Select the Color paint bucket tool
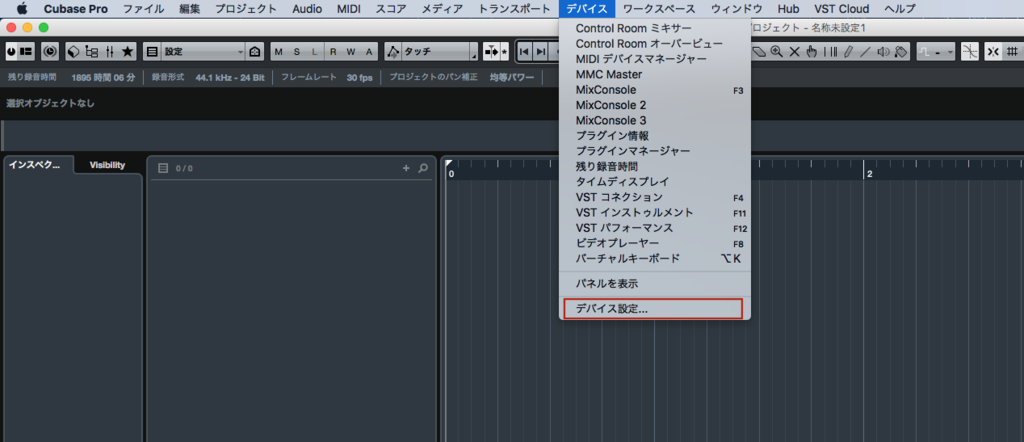1024x442 pixels. [x=901, y=52]
